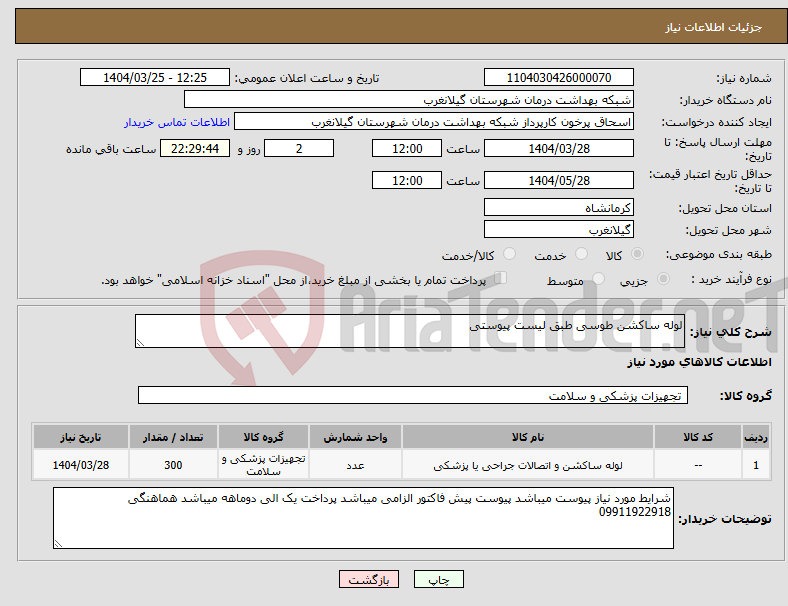Click the quantity cell 300
This screenshot has height=606, width=788.
click(173, 465)
